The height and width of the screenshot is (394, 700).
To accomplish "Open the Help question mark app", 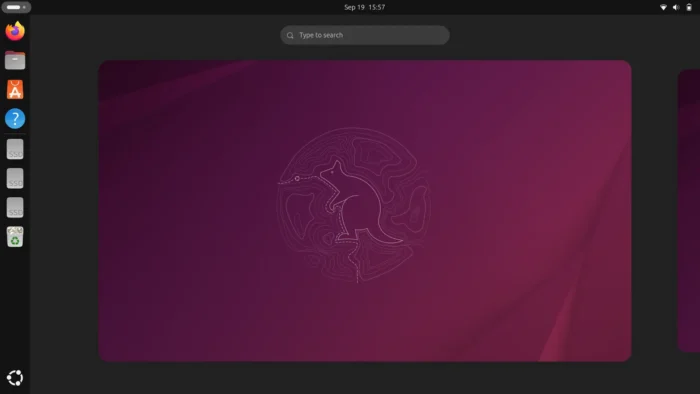I will [x=15, y=119].
